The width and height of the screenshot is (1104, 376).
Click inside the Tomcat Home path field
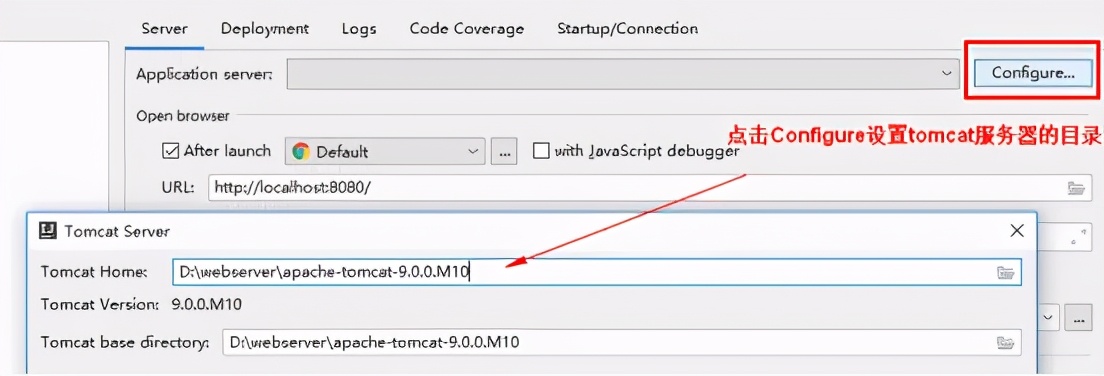point(597,272)
